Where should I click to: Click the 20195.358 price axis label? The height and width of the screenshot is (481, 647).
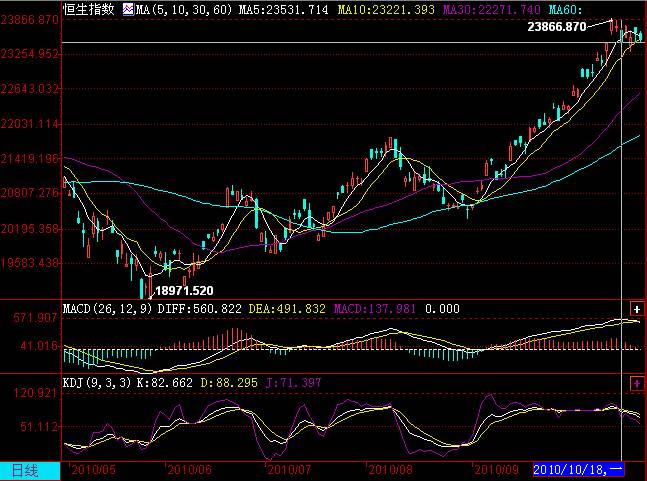click(x=30, y=229)
